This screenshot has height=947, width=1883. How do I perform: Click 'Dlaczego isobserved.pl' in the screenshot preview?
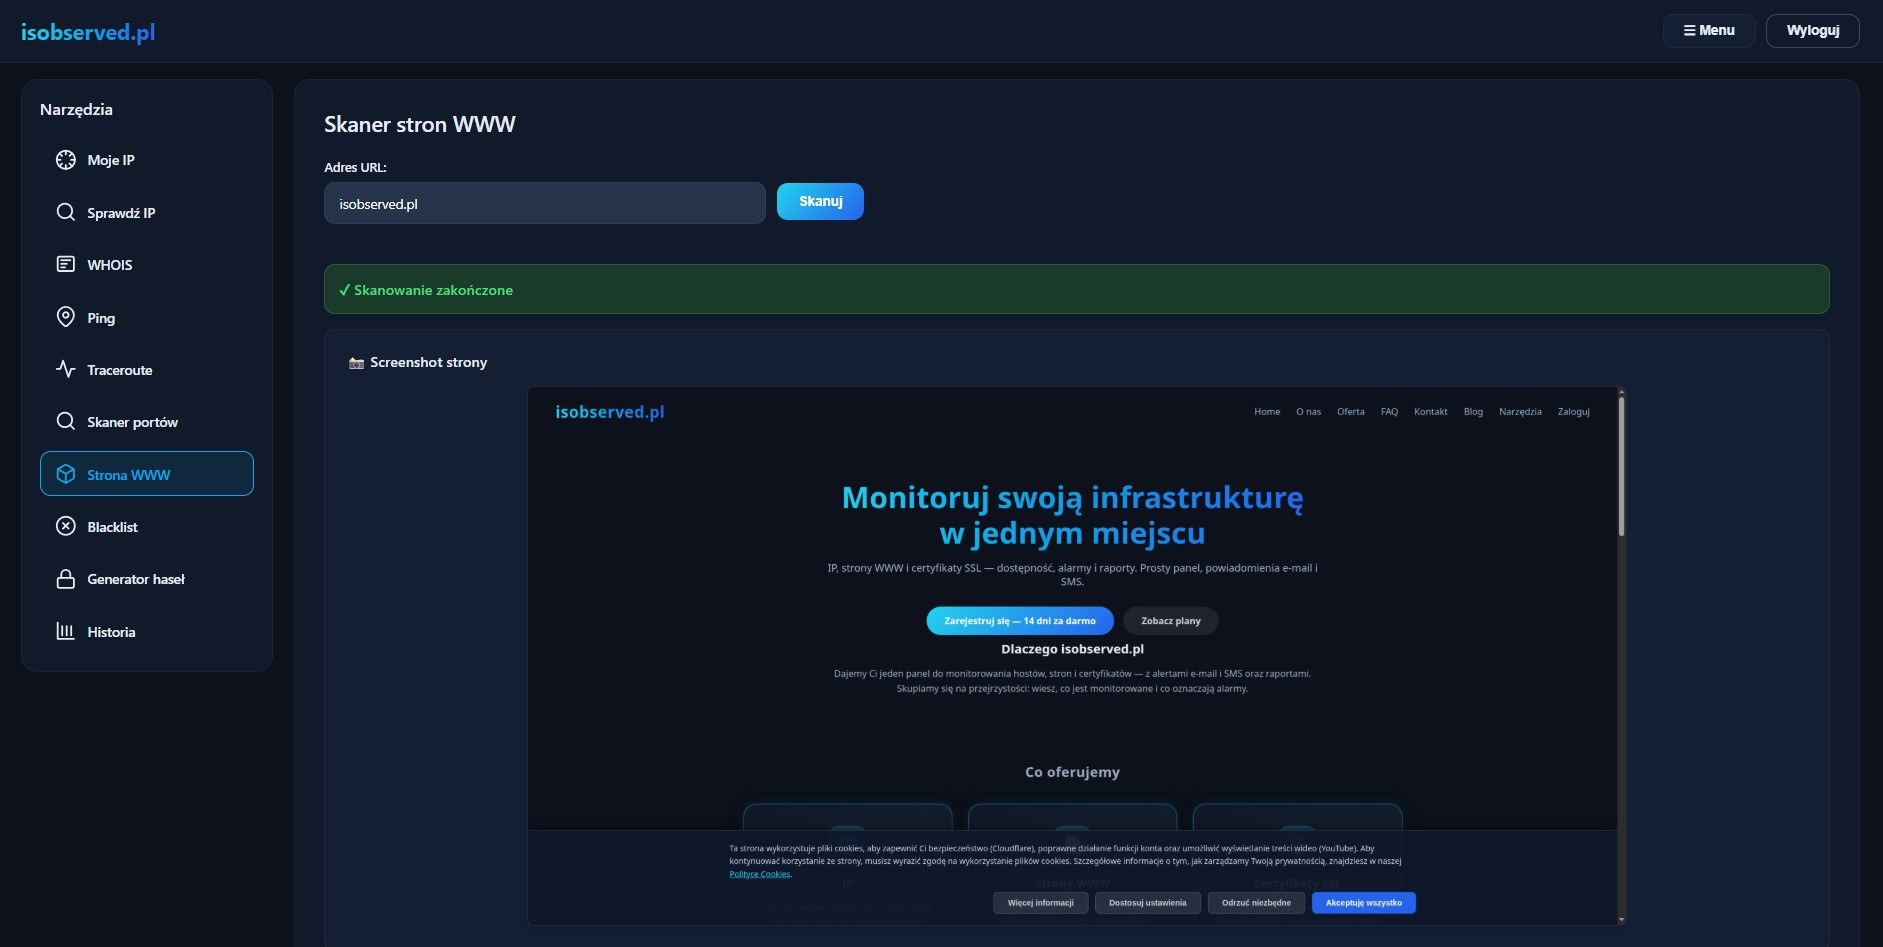click(x=1073, y=649)
